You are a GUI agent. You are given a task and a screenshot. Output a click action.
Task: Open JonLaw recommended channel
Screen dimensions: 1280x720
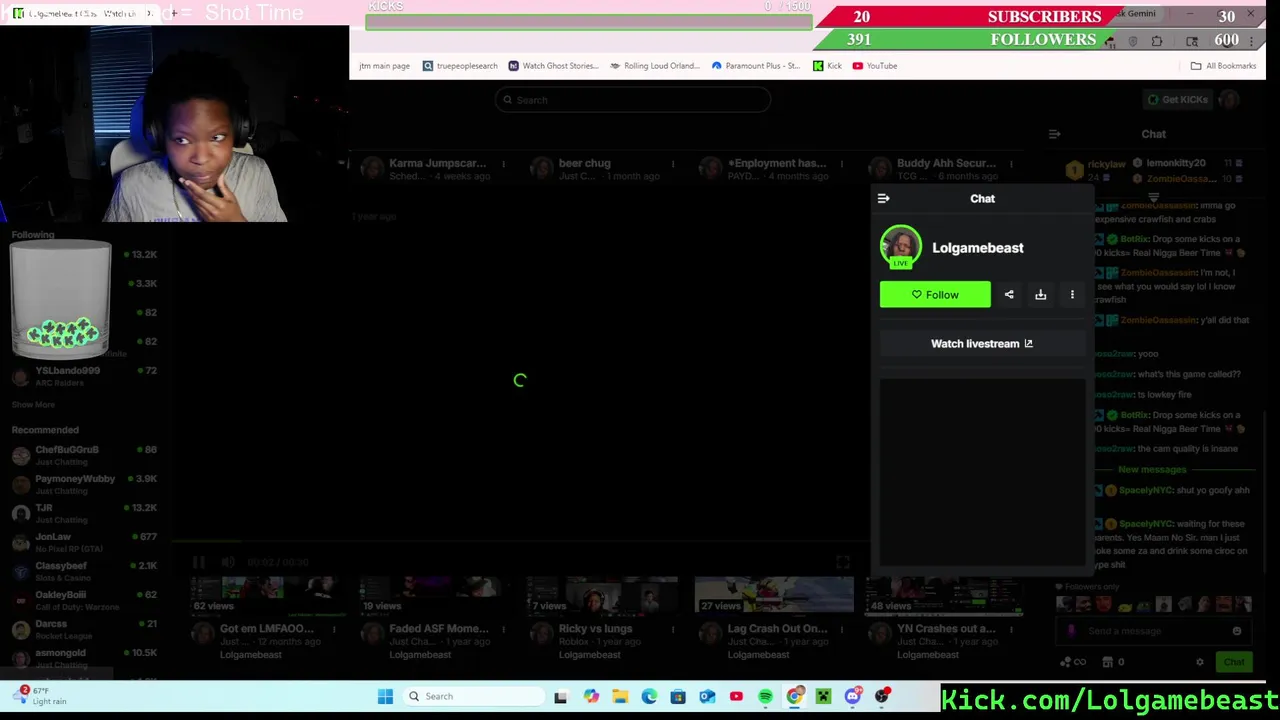coord(84,542)
